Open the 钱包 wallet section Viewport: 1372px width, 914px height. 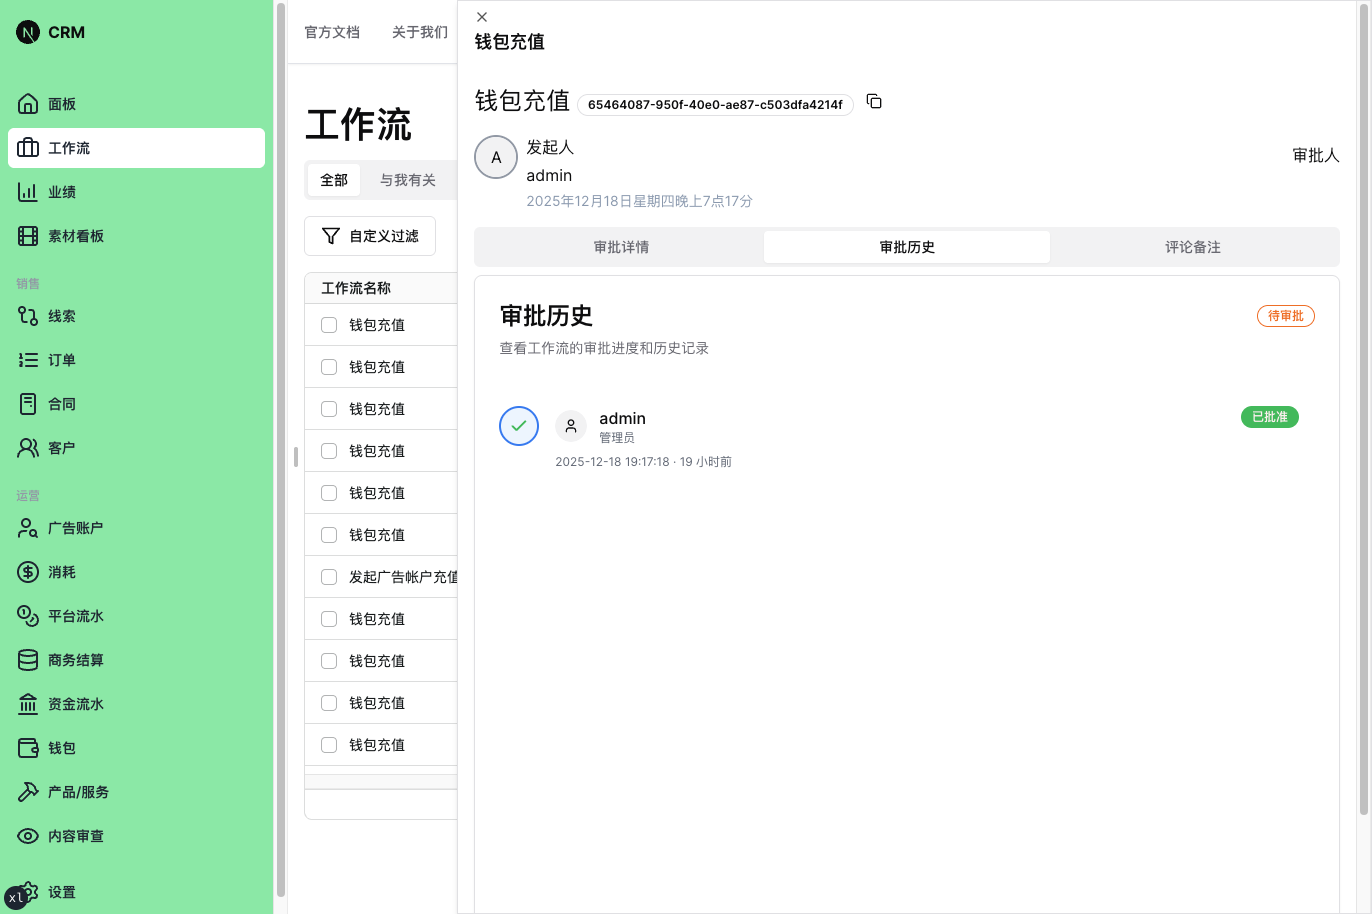pyautogui.click(x=60, y=748)
